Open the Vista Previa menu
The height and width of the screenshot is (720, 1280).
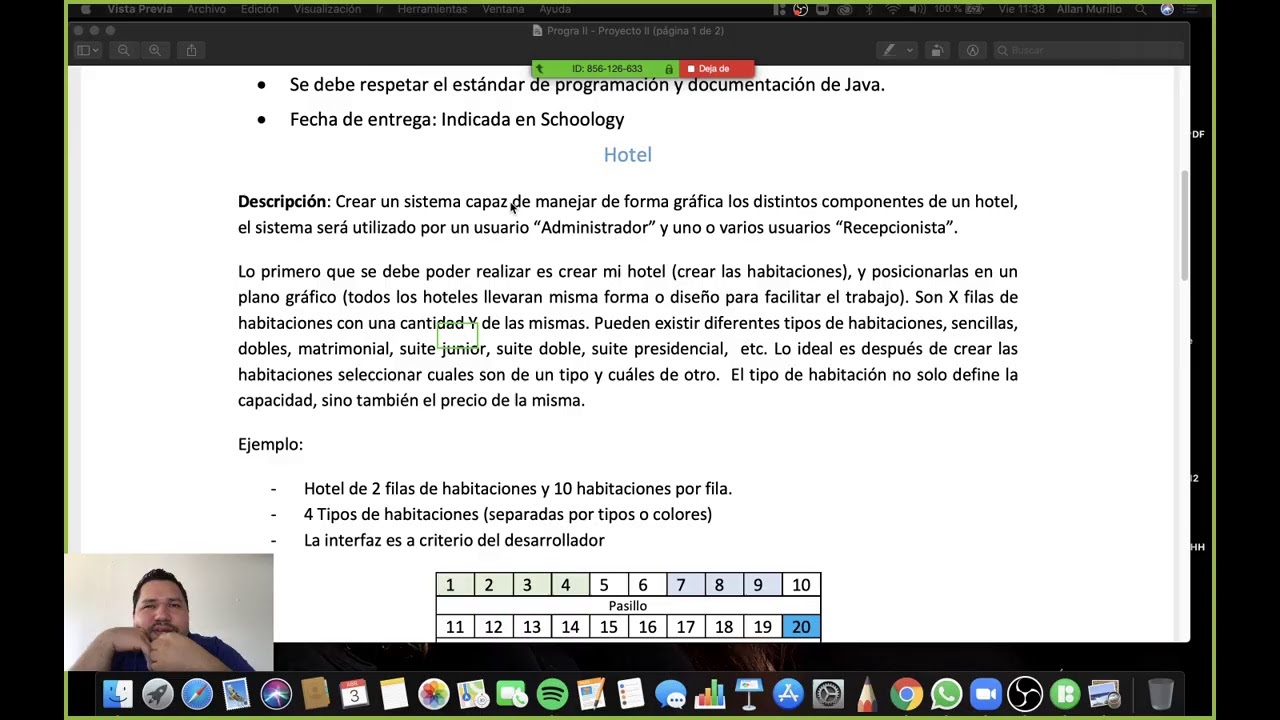tap(140, 9)
